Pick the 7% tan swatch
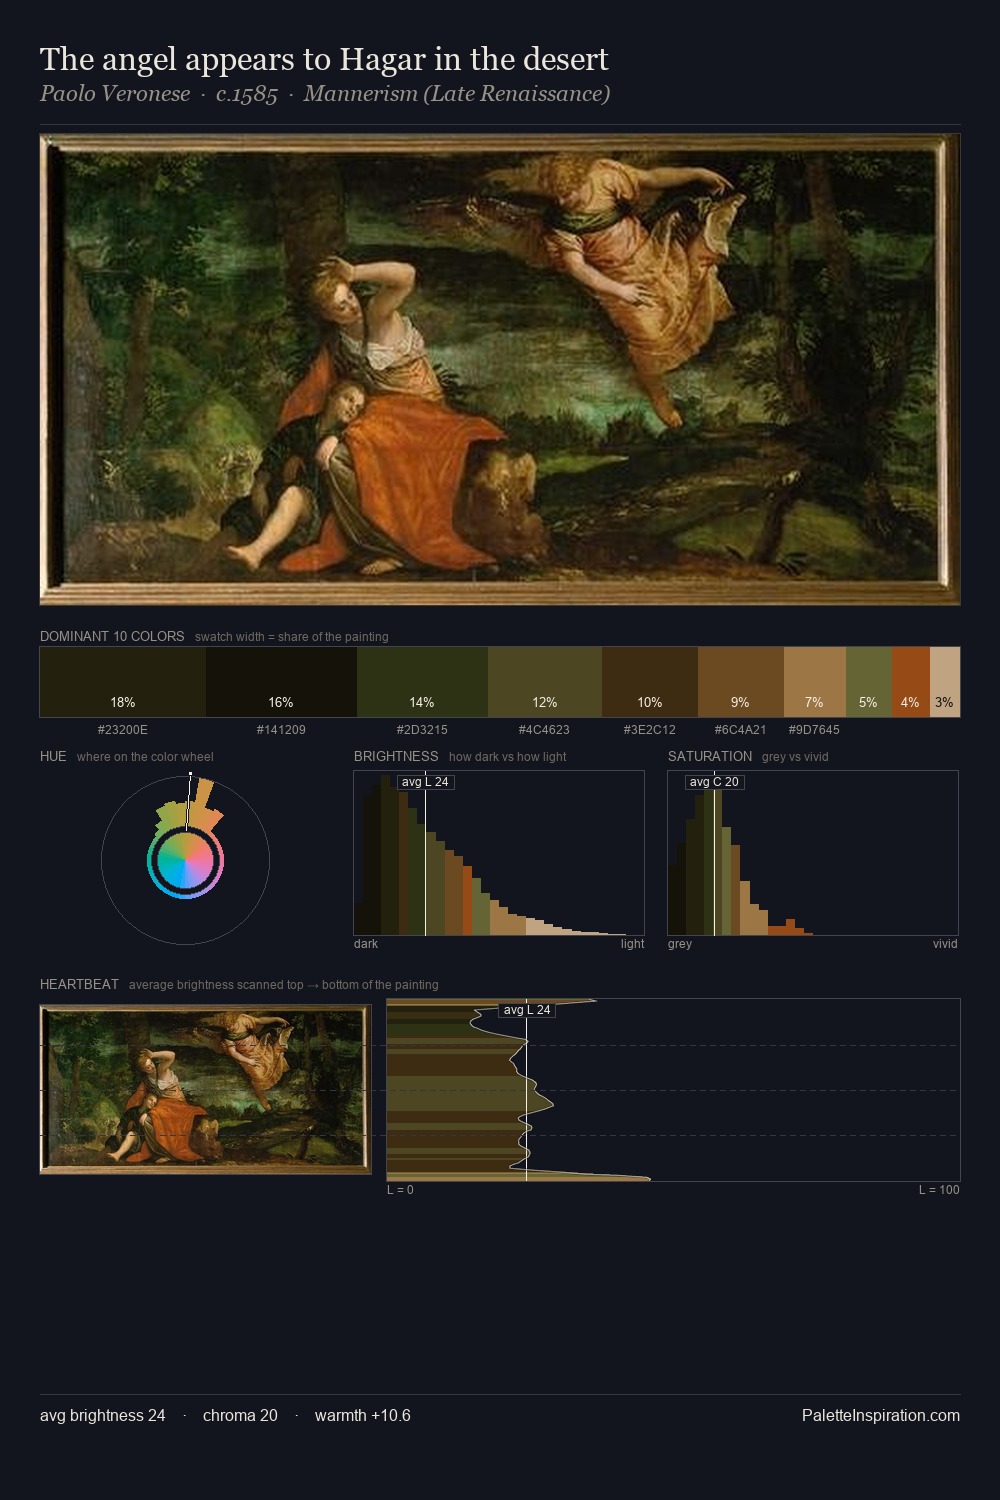 pos(815,682)
